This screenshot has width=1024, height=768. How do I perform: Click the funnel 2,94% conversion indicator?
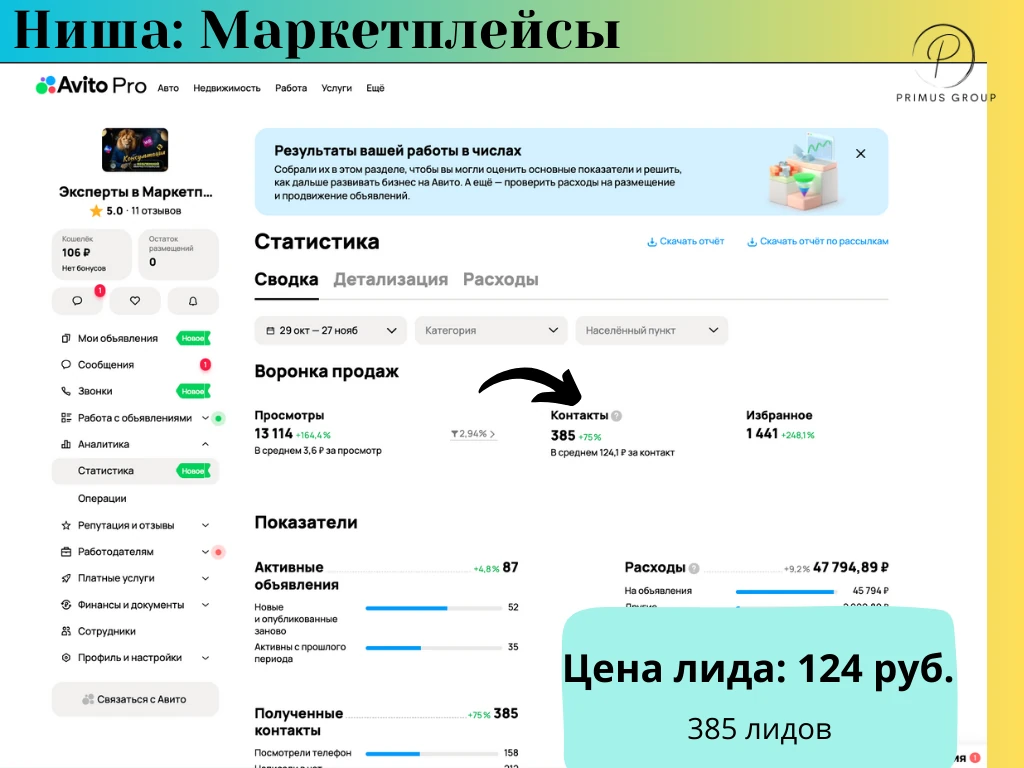(x=473, y=434)
